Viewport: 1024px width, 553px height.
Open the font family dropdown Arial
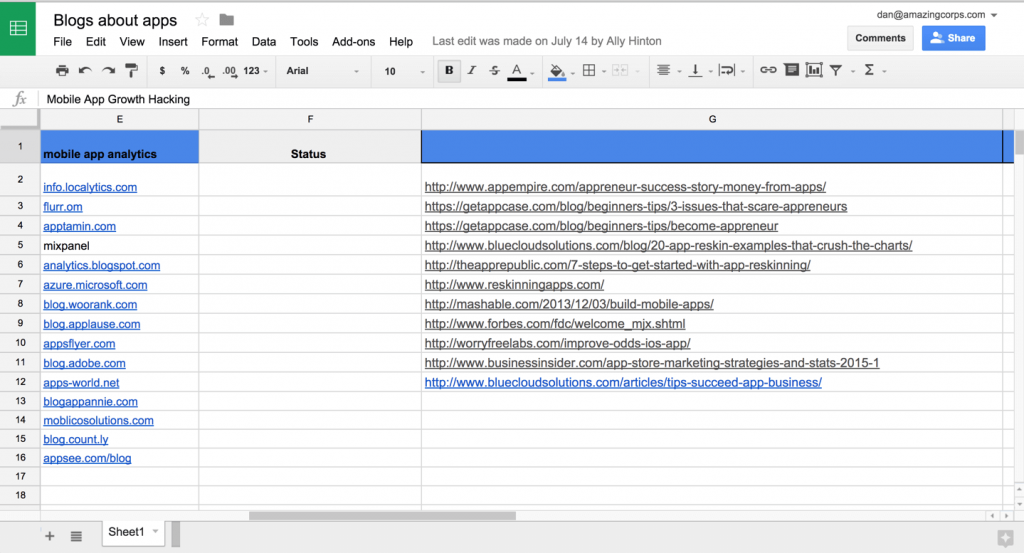[323, 71]
